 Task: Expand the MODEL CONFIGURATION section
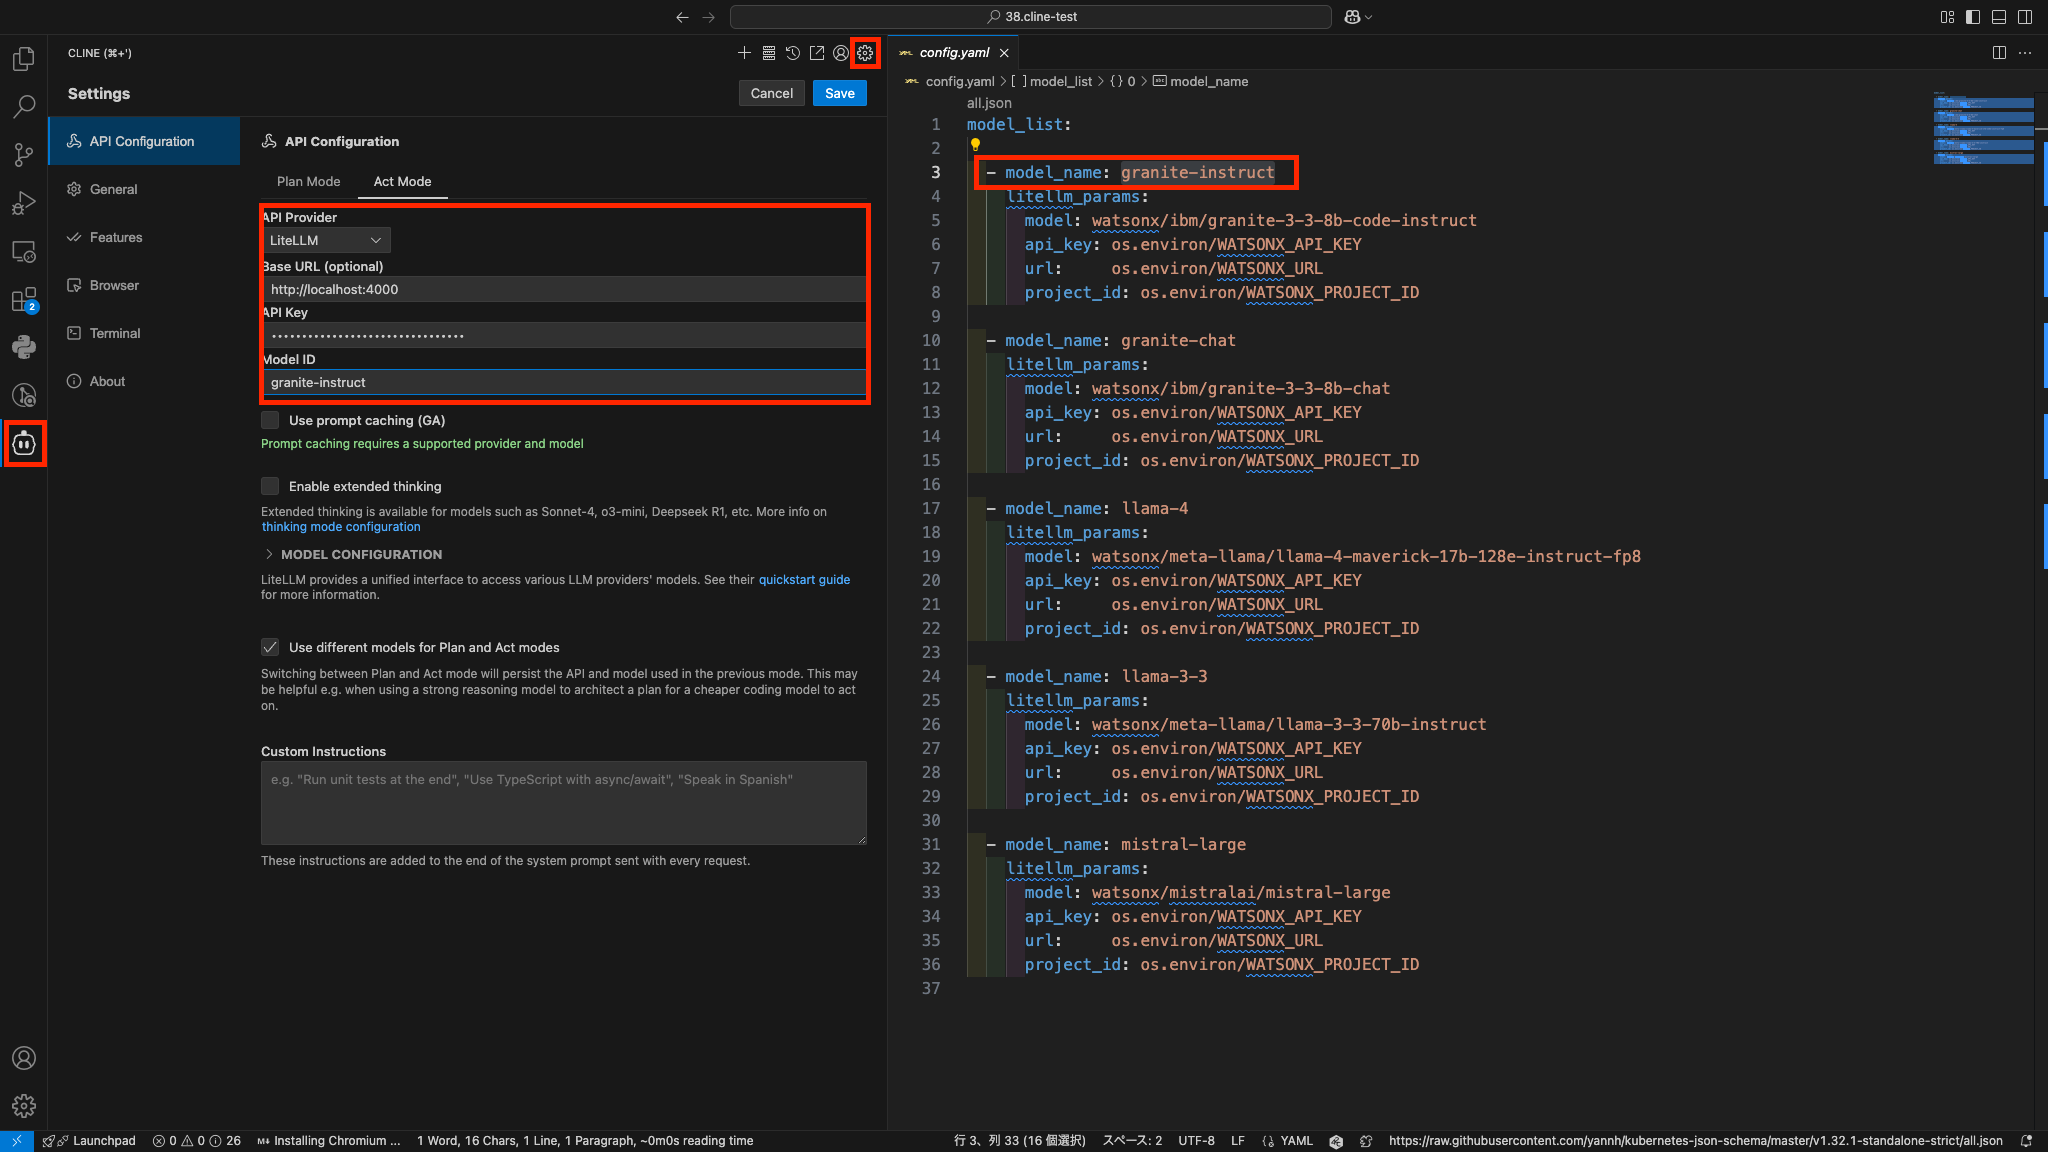click(352, 554)
